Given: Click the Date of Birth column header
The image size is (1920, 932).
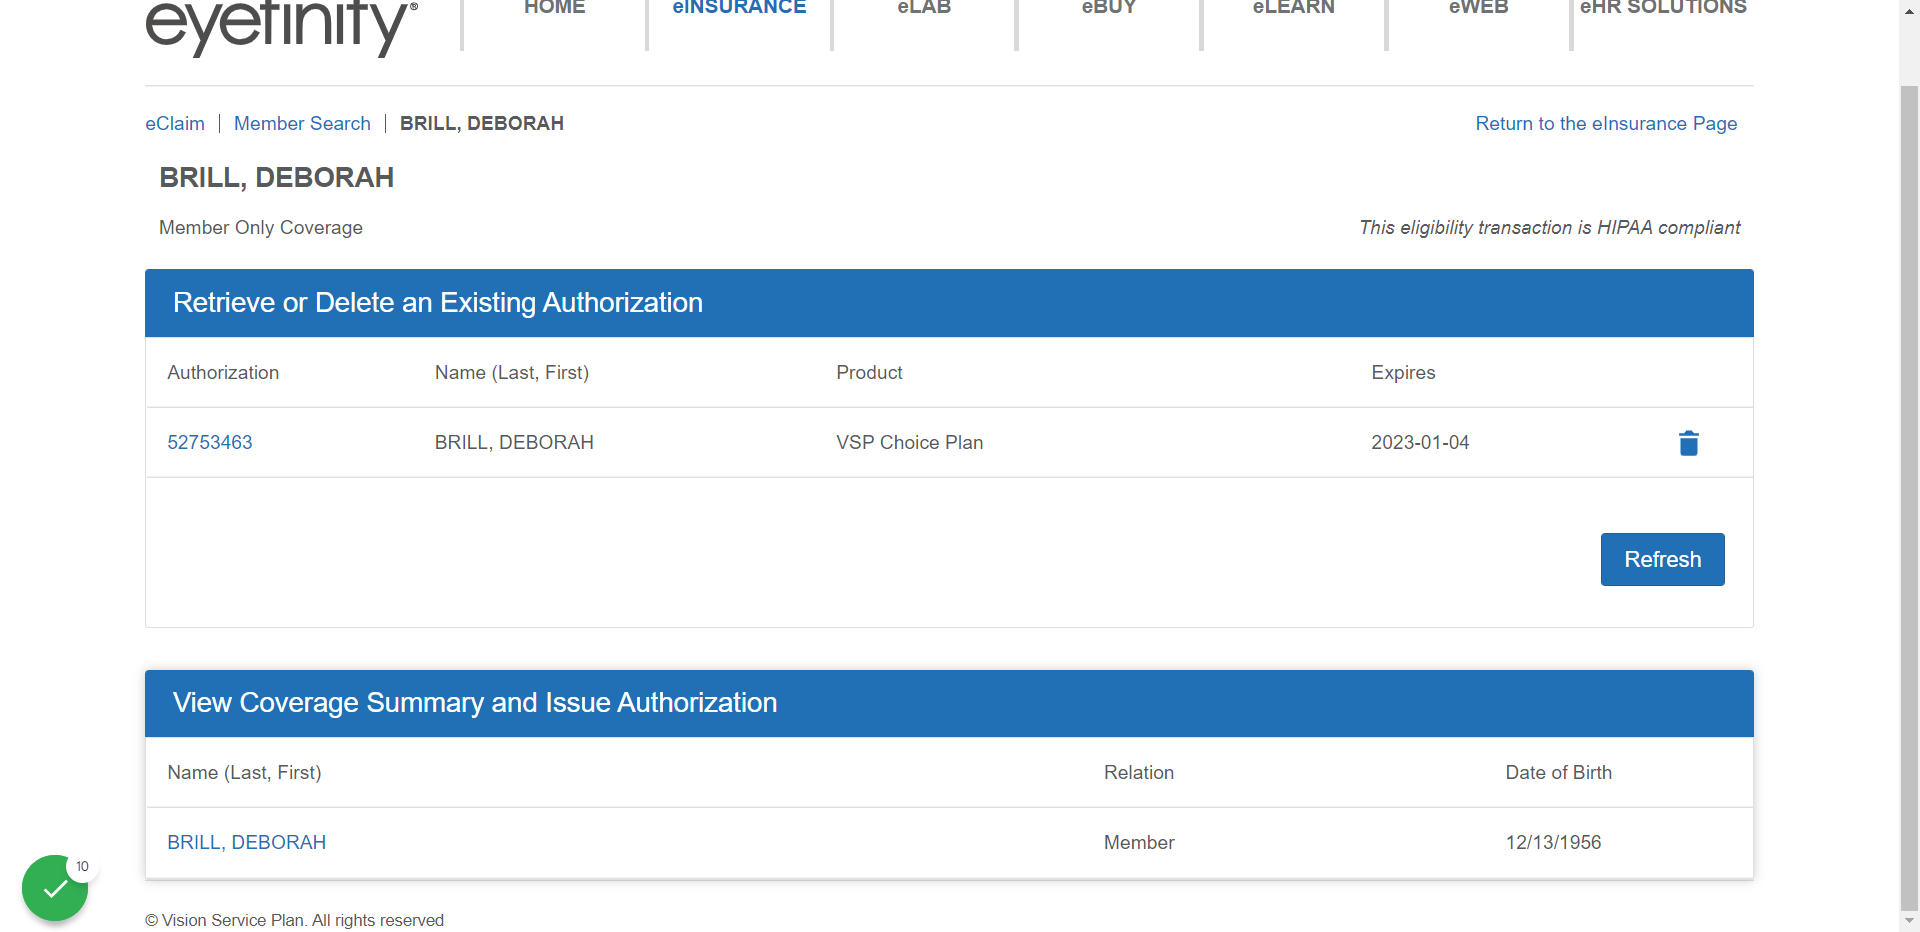Looking at the screenshot, I should (x=1558, y=772).
